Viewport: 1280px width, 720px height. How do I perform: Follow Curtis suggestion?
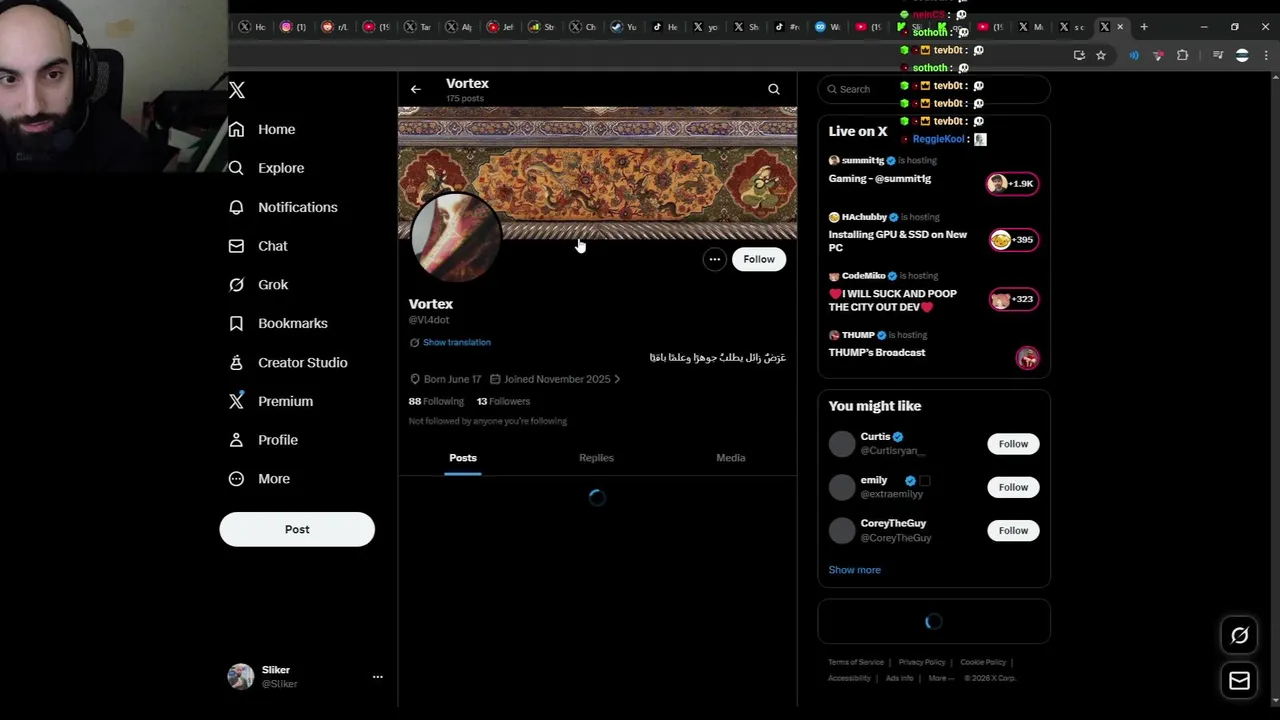1013,444
